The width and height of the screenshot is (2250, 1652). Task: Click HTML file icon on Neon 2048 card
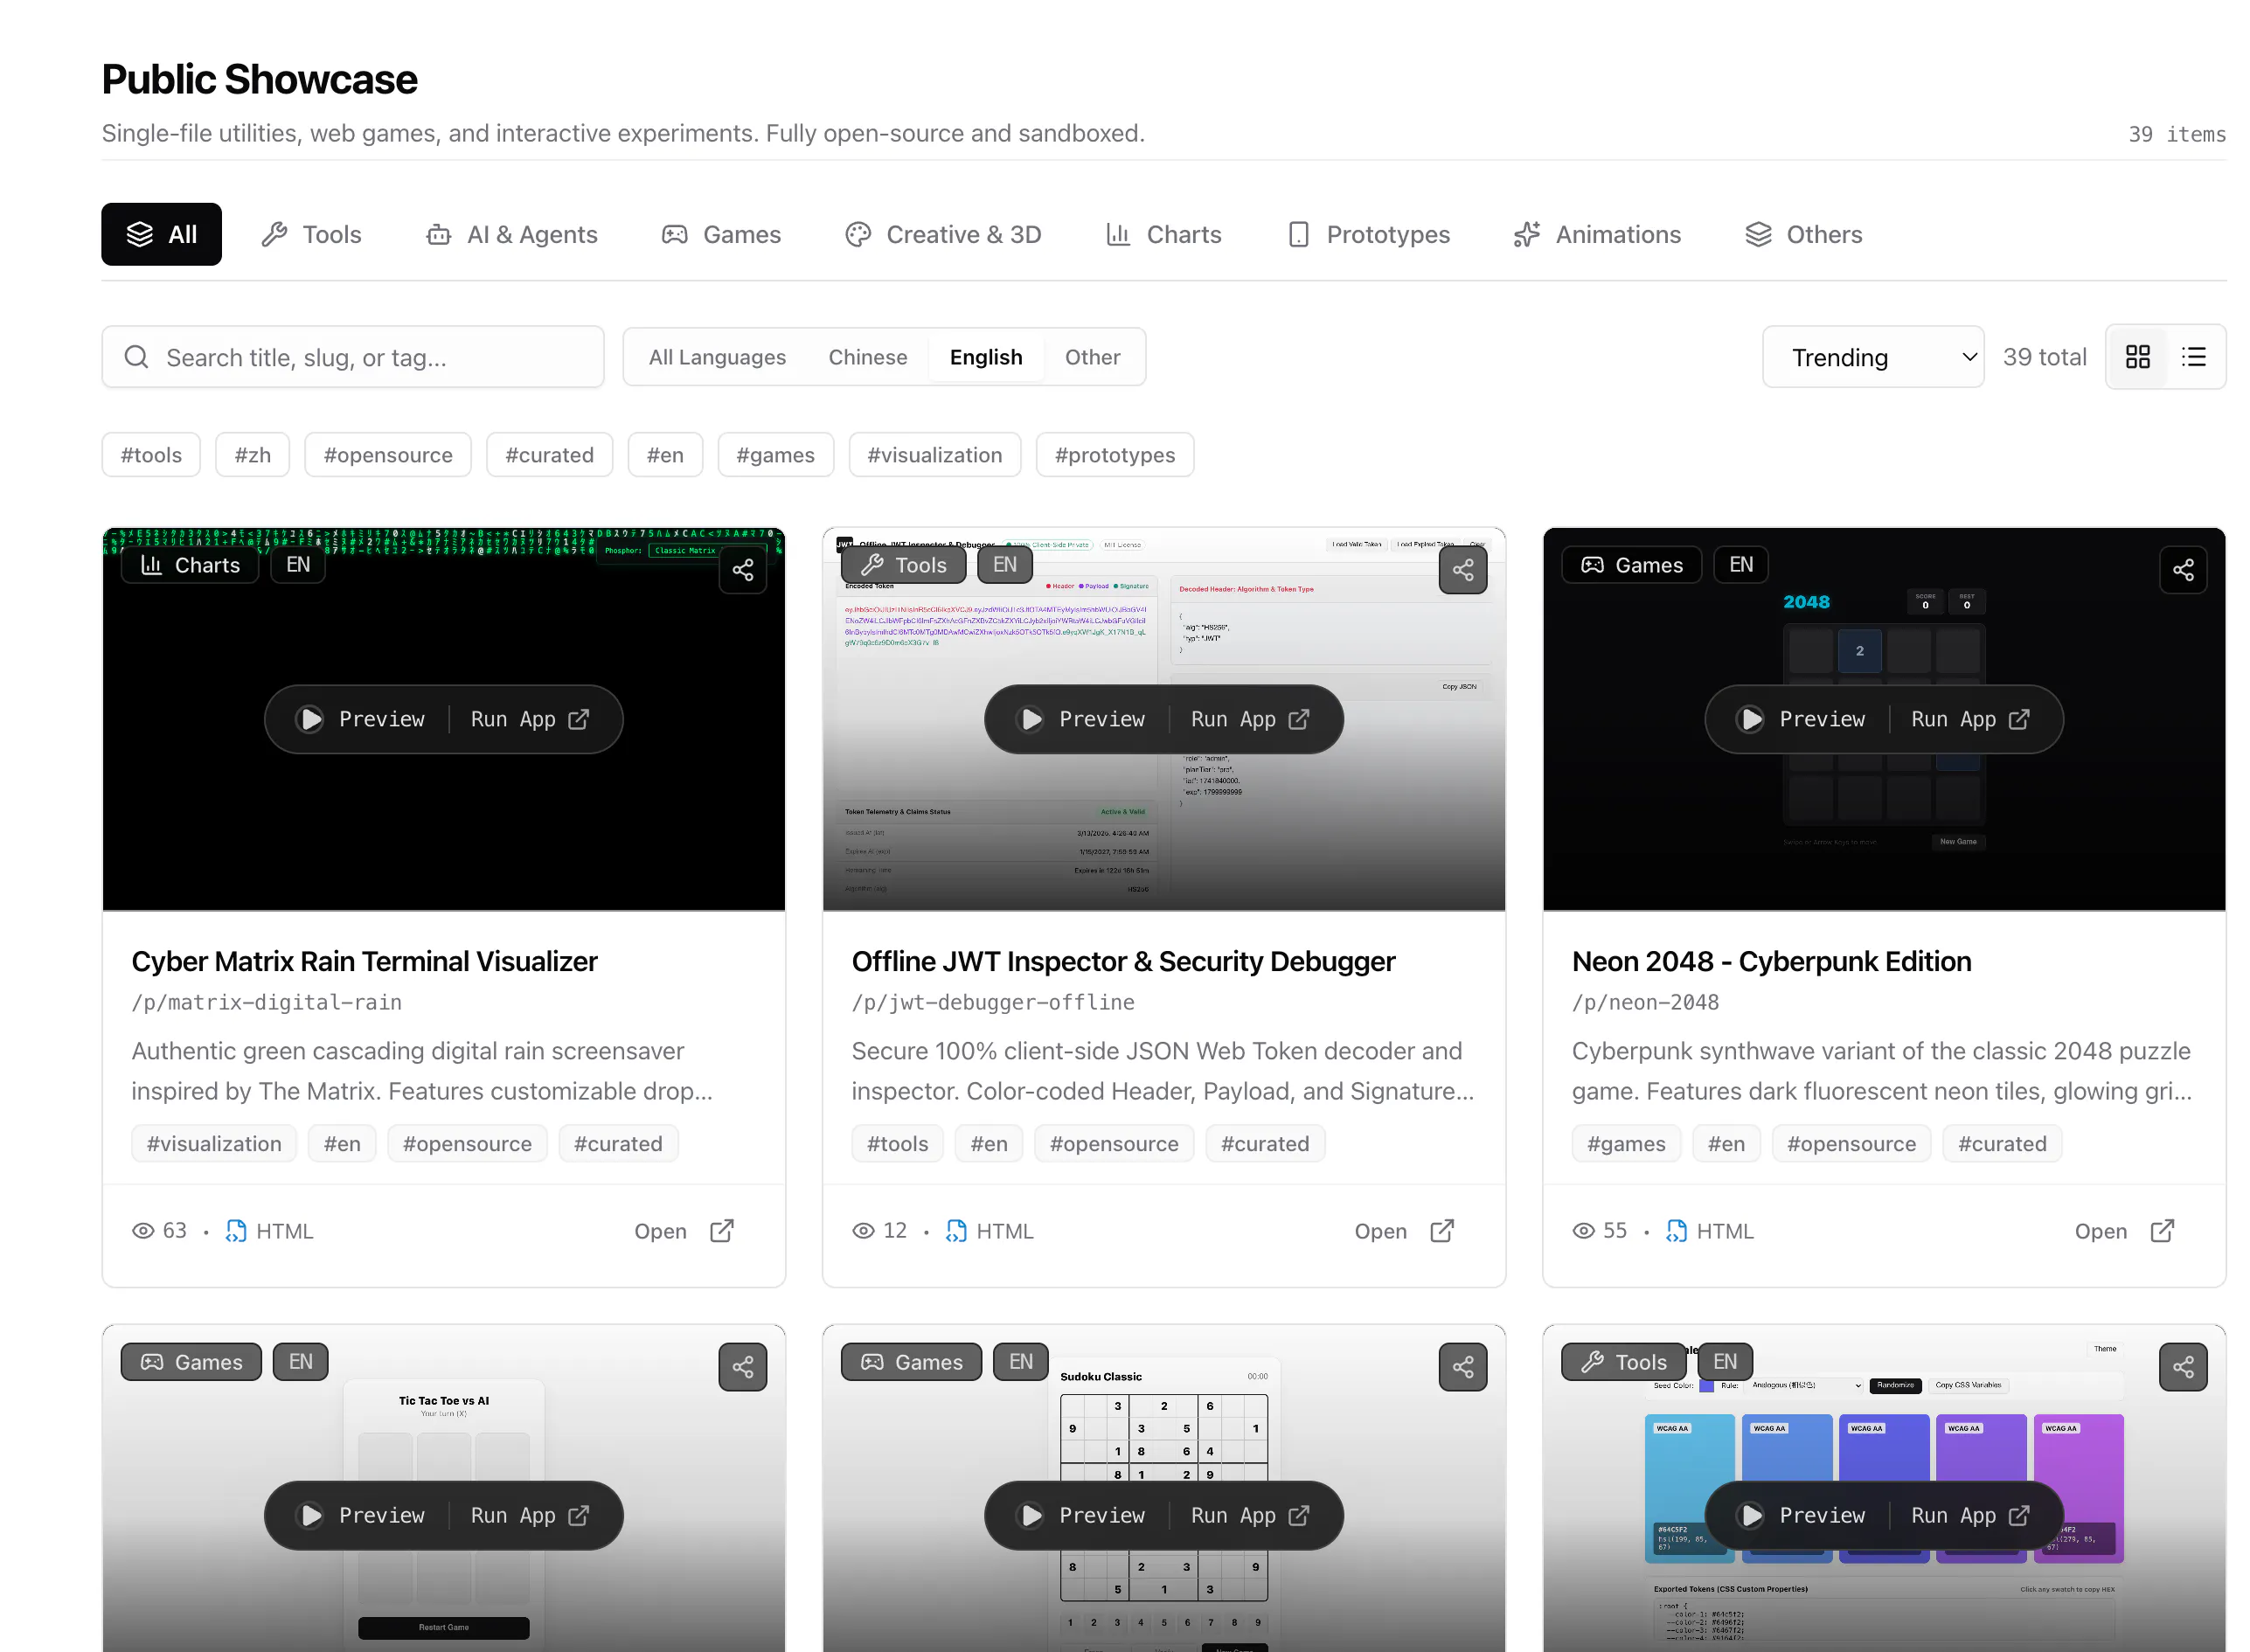[x=1676, y=1230]
